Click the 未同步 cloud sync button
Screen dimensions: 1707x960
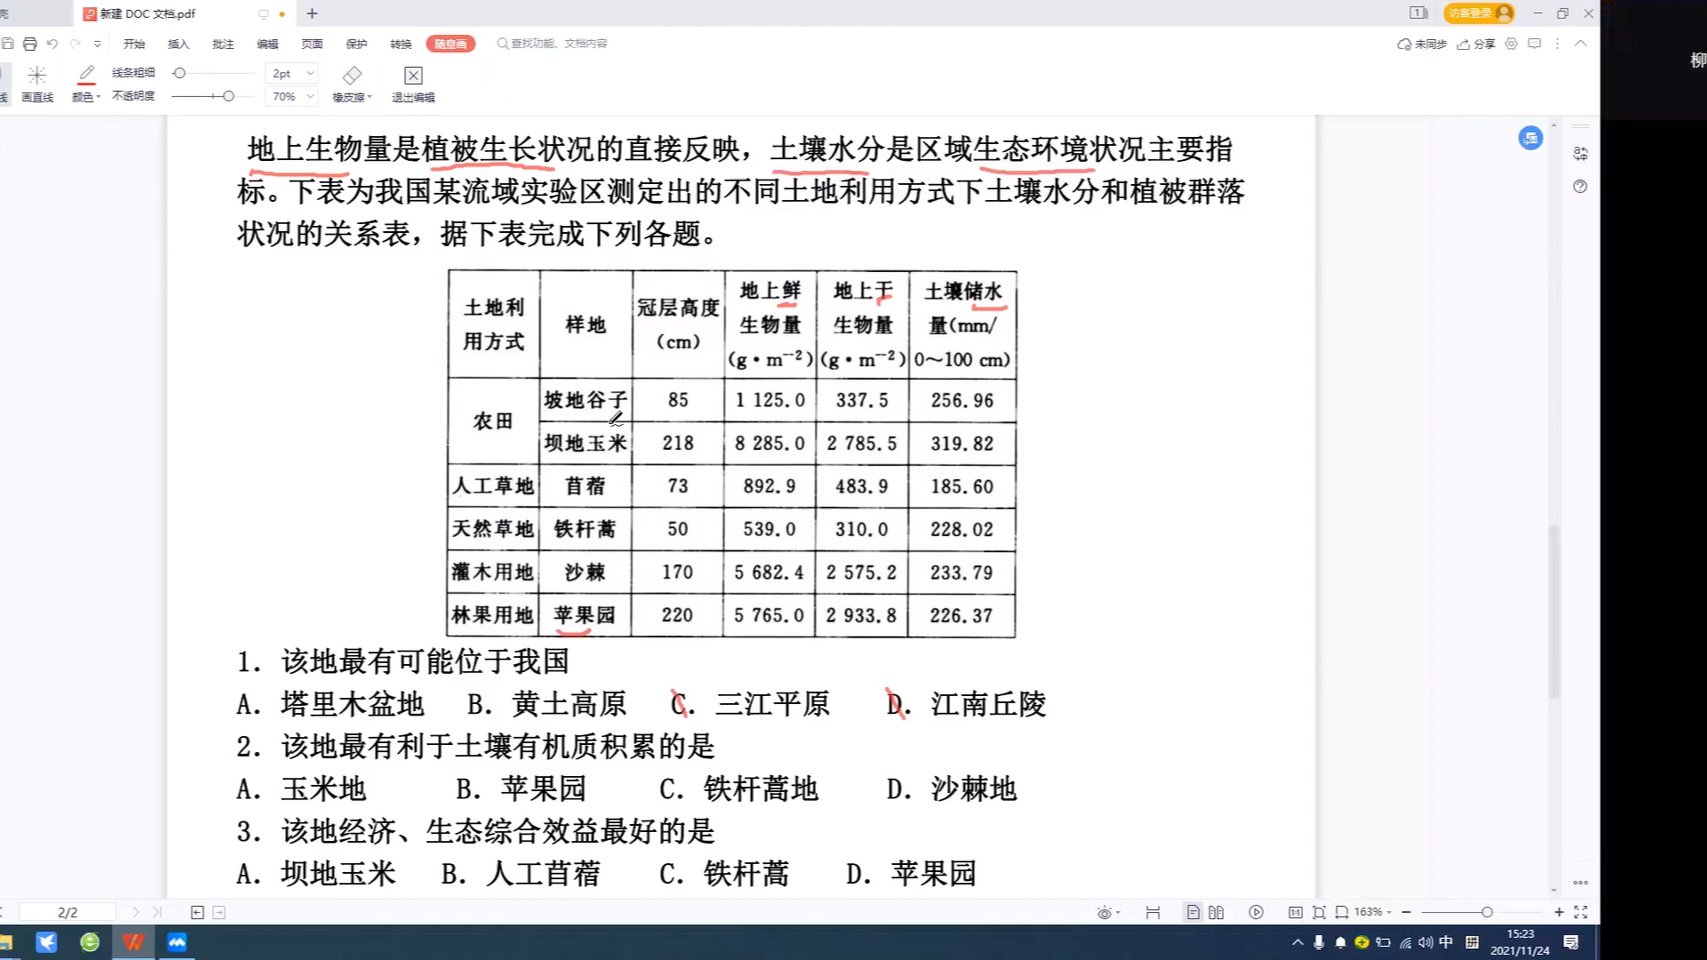point(1422,44)
